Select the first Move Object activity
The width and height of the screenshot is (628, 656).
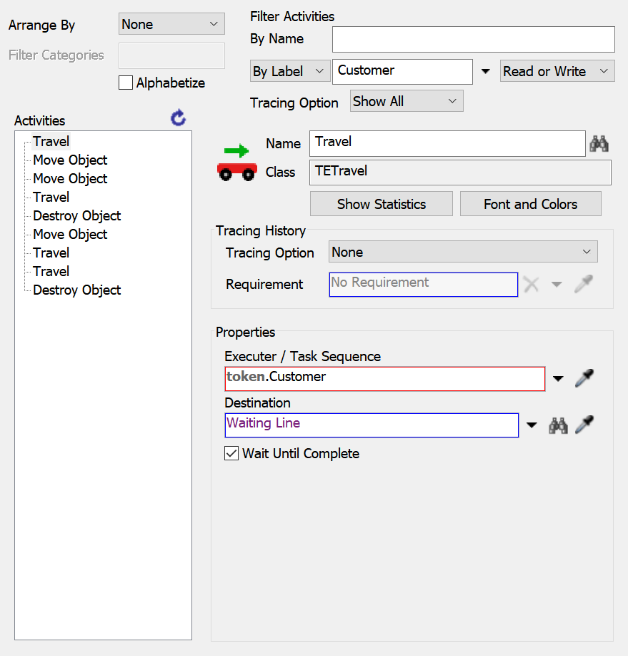point(70,160)
